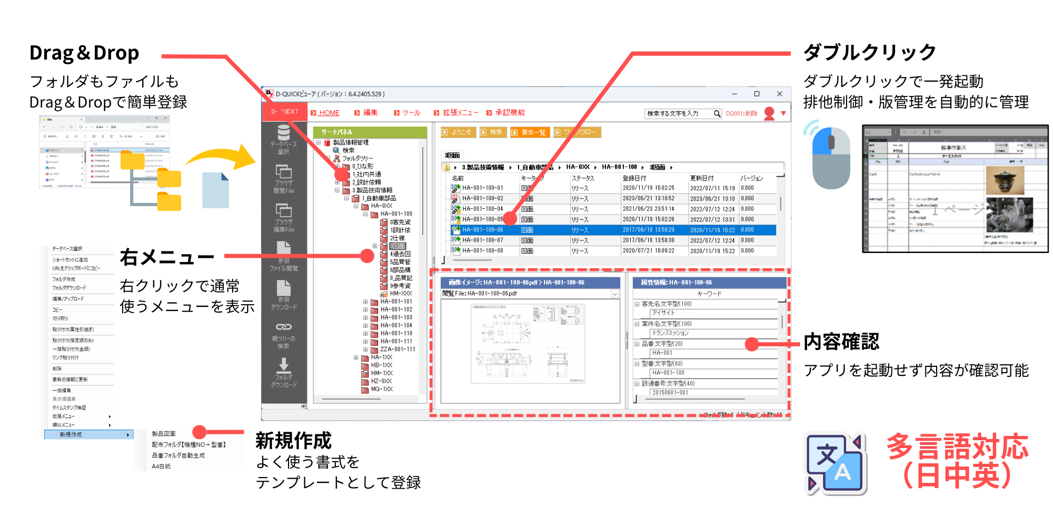The width and height of the screenshot is (1053, 515).
Task: Click the red user account icon
Action: (769, 114)
